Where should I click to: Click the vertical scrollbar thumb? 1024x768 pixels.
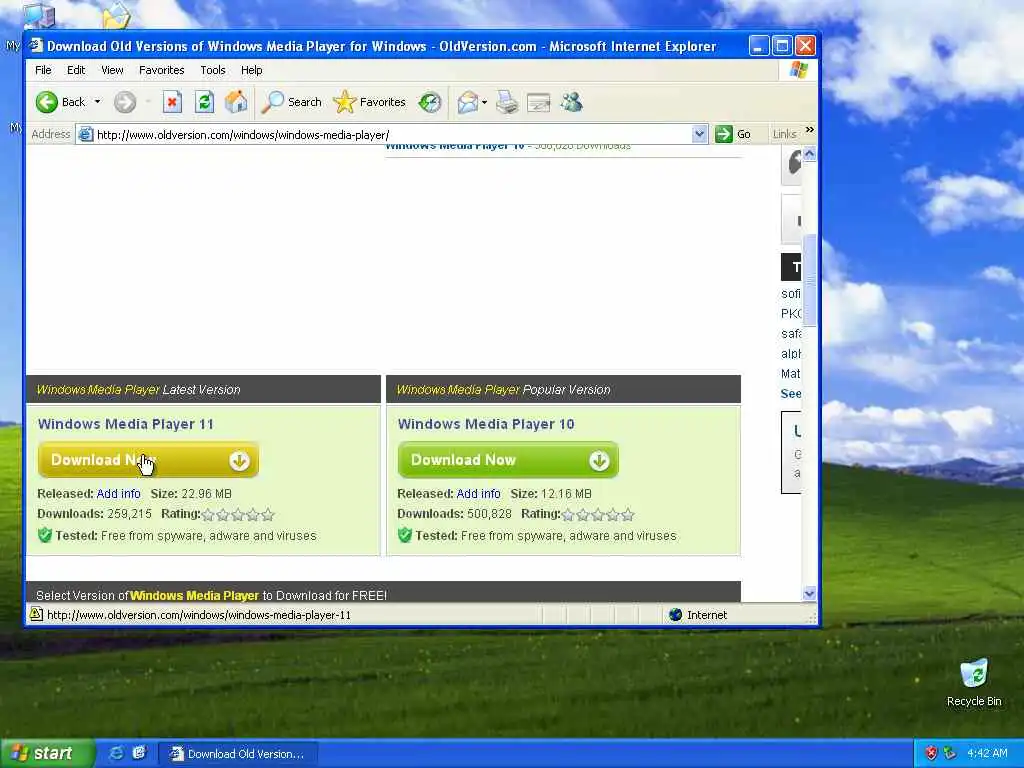coord(809,280)
